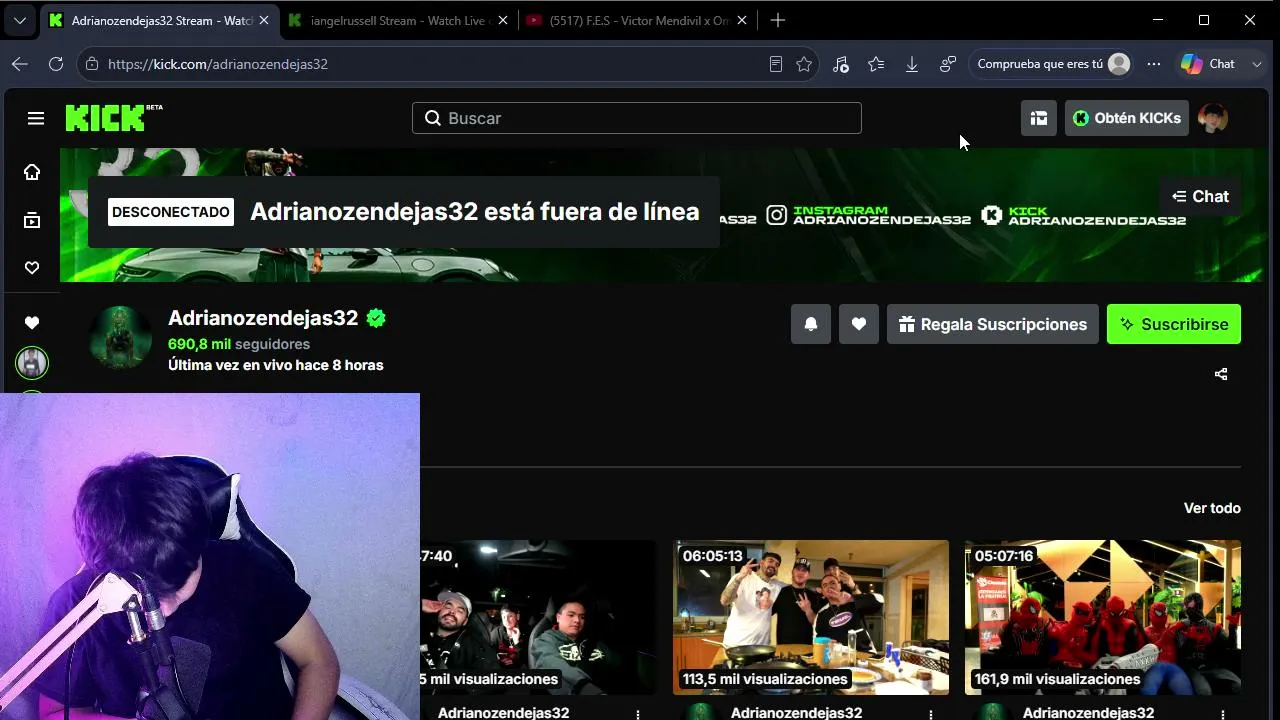
Task: Click the green verified badge by Adrianozendejas32
Action: pyautogui.click(x=376, y=318)
